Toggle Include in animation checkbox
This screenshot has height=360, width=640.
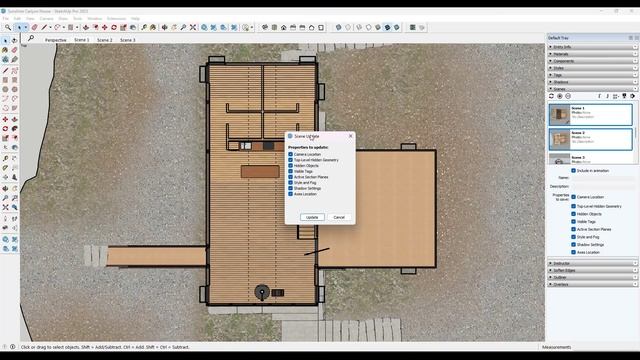573,171
